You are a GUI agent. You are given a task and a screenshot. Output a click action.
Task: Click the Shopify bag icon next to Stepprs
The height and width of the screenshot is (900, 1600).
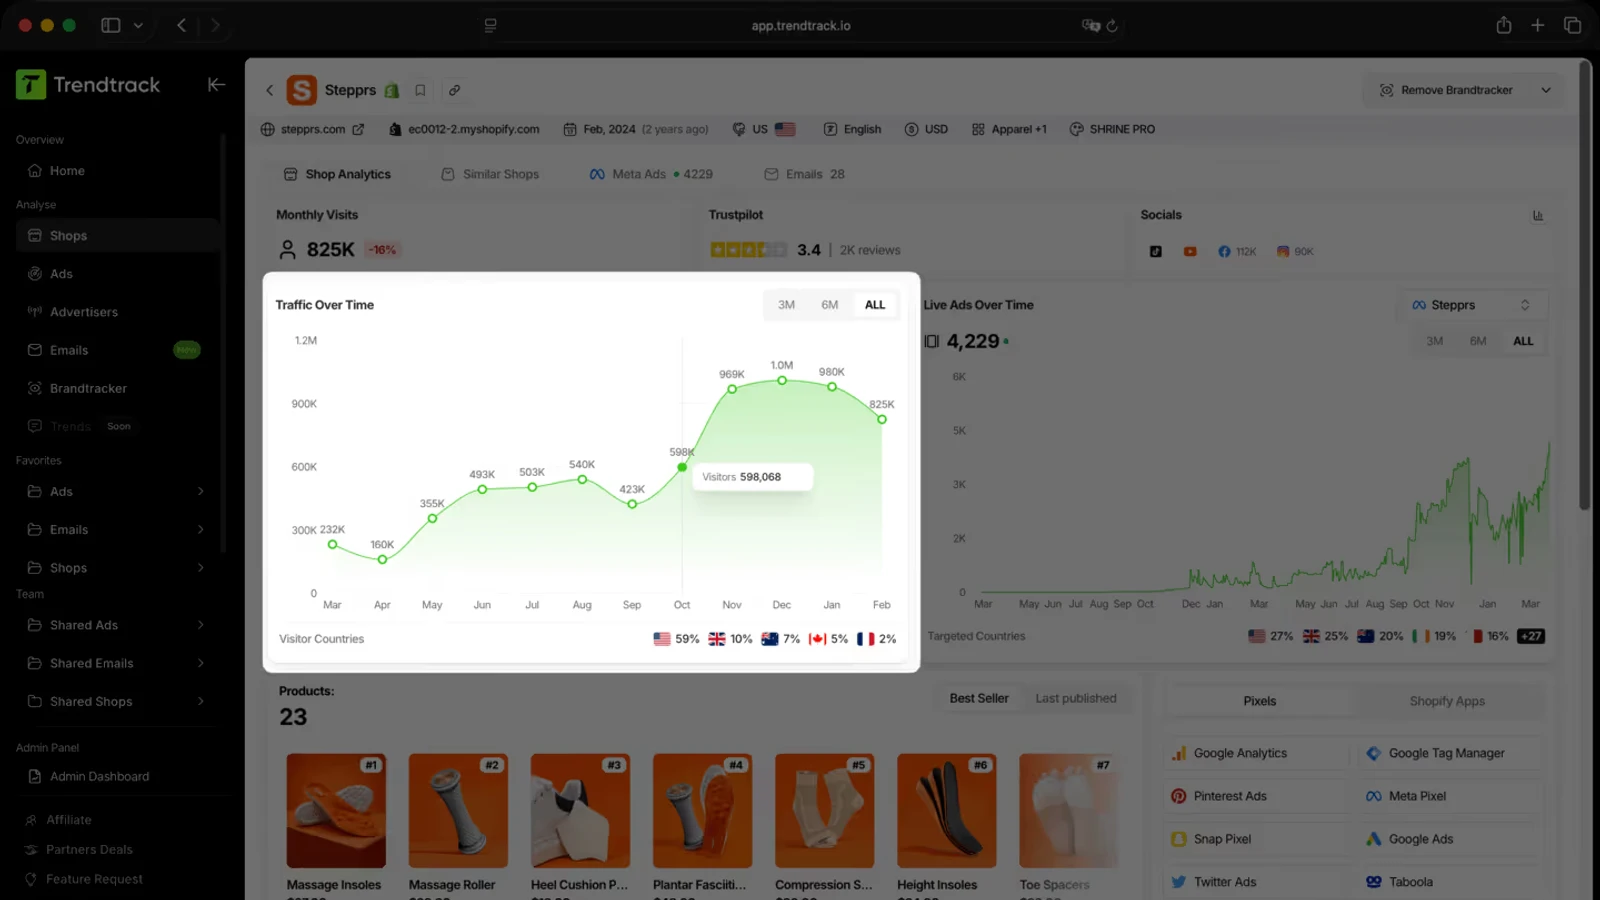(x=392, y=90)
